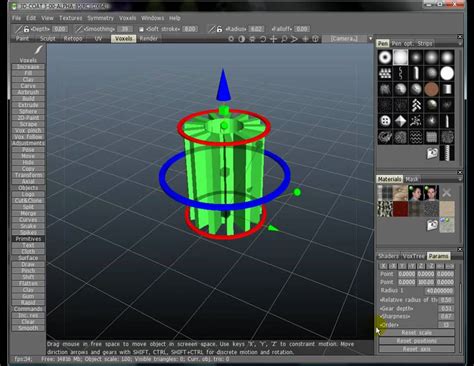Screen dimensions: 474x366
Task: Click the half-shaded circle view icon
Action: (x=242, y=39)
